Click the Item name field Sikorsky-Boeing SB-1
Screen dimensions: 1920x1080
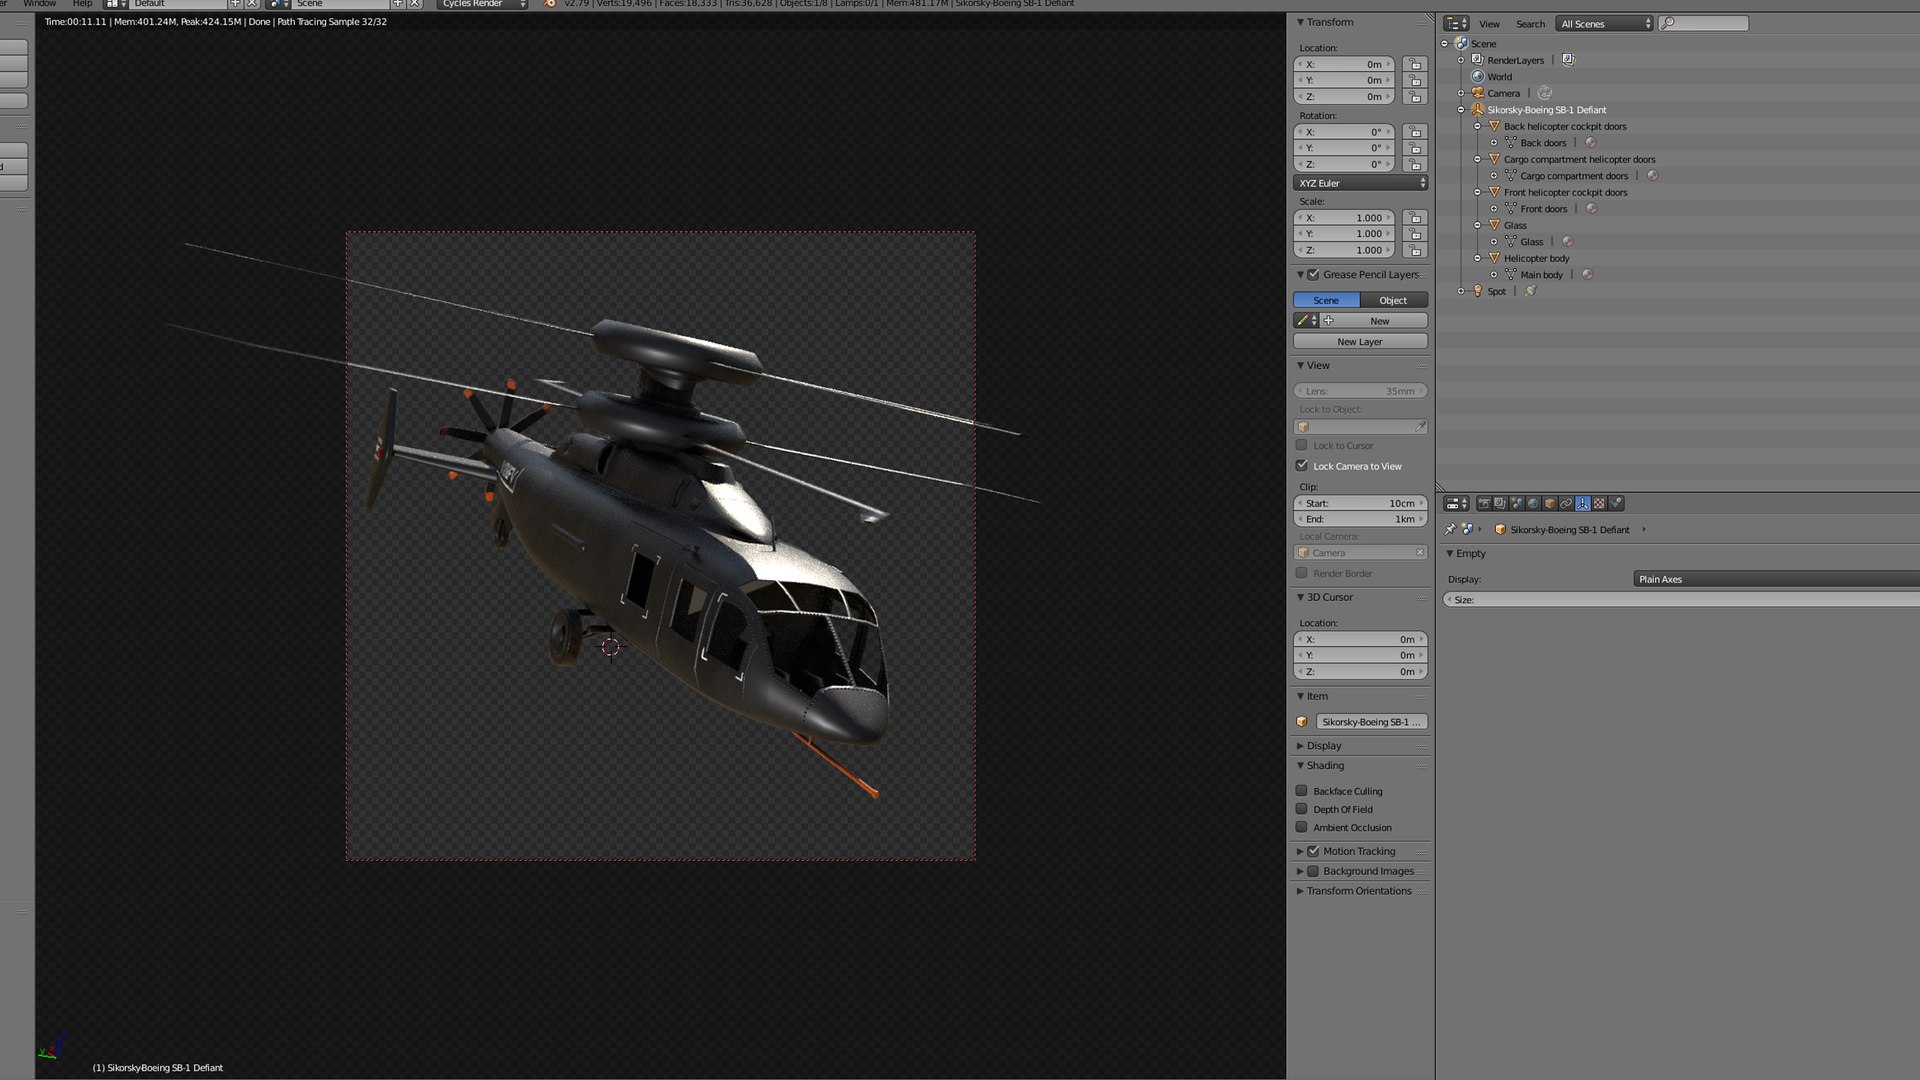[1371, 722]
